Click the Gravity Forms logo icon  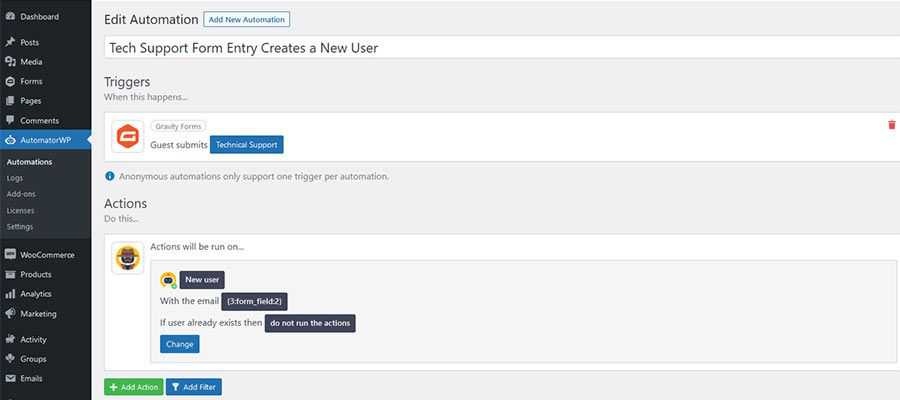coord(127,137)
